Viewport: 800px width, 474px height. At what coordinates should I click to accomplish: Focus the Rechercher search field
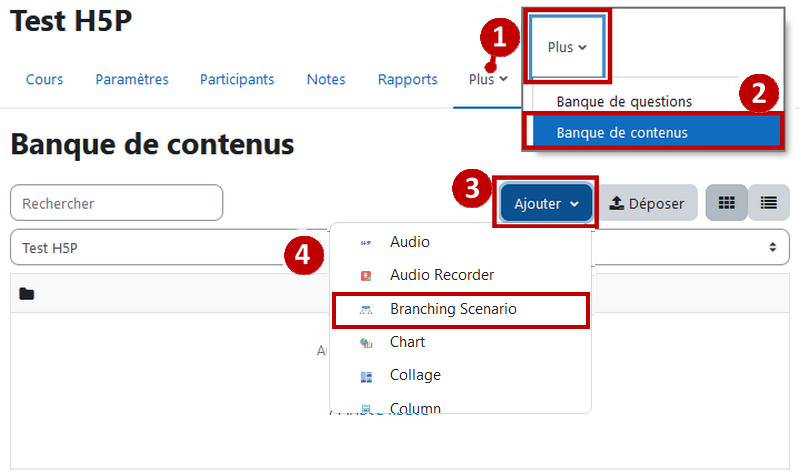point(116,203)
